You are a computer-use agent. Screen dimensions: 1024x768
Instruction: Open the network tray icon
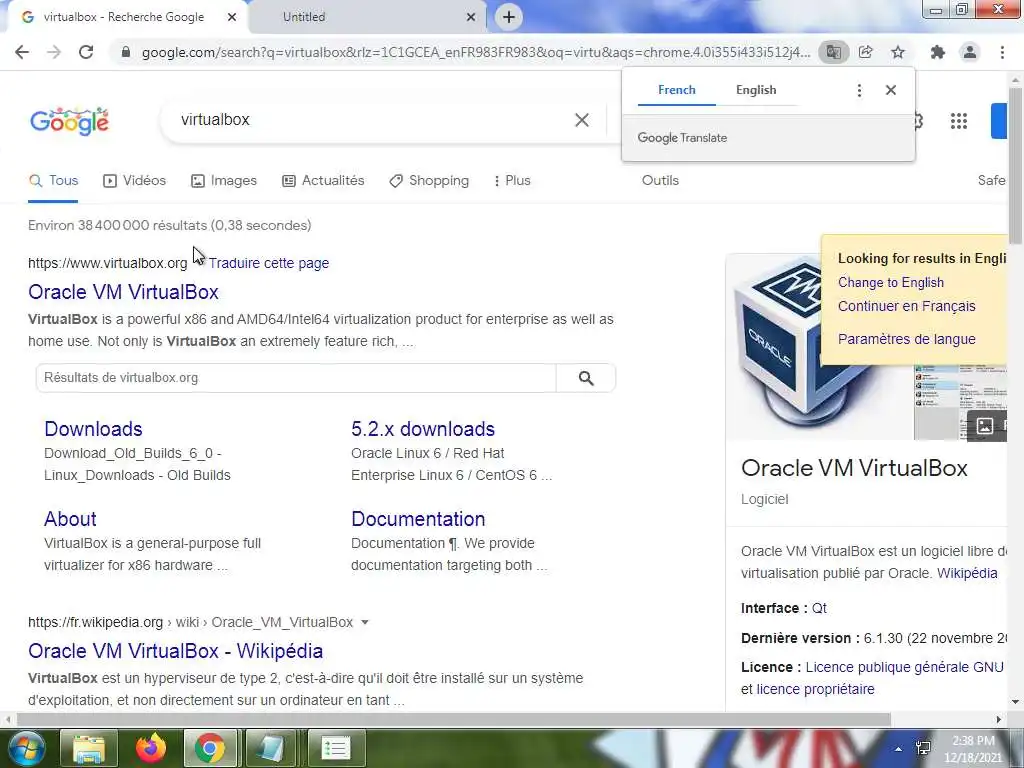(x=923, y=748)
